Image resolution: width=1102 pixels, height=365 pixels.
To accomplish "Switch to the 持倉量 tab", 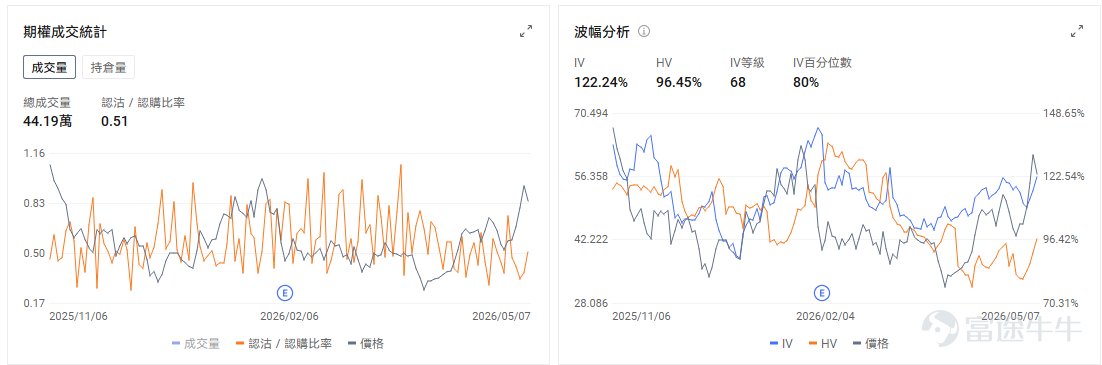I will (108, 68).
